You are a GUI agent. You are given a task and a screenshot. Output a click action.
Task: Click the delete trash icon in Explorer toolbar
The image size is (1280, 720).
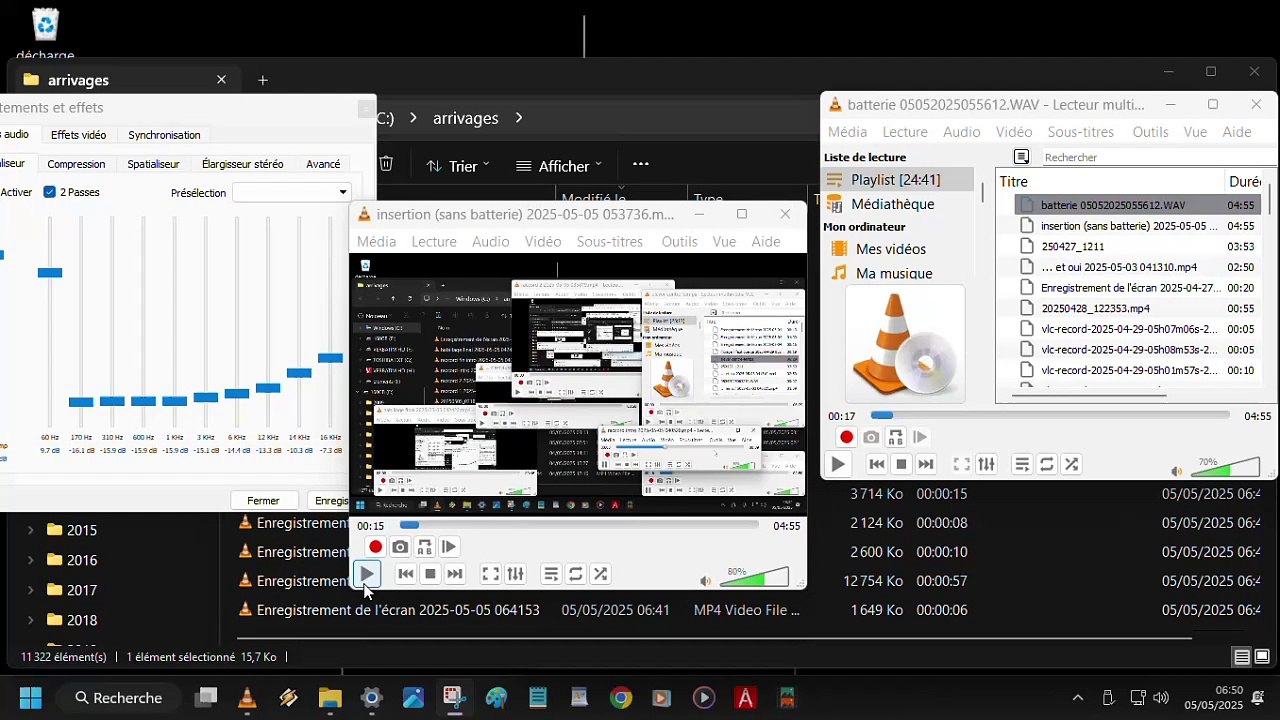386,164
